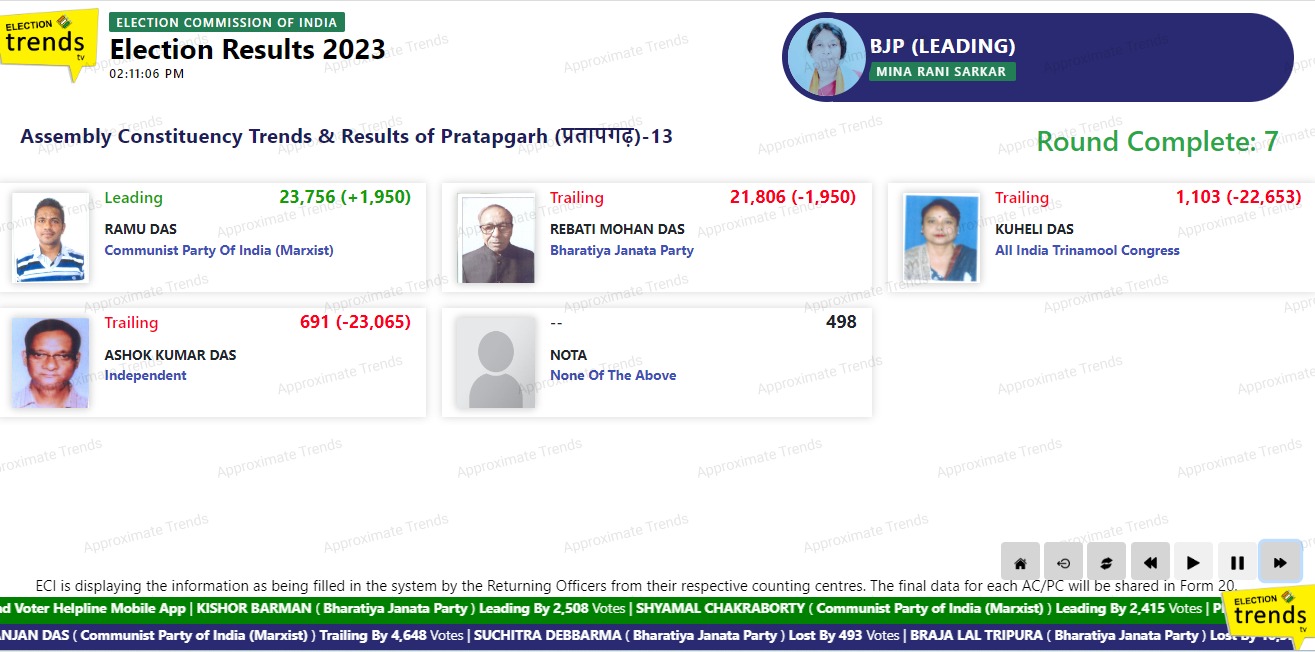This screenshot has width=1315, height=652.
Task: Open Rebati Mohan Das candidate photo
Action: [x=496, y=237]
